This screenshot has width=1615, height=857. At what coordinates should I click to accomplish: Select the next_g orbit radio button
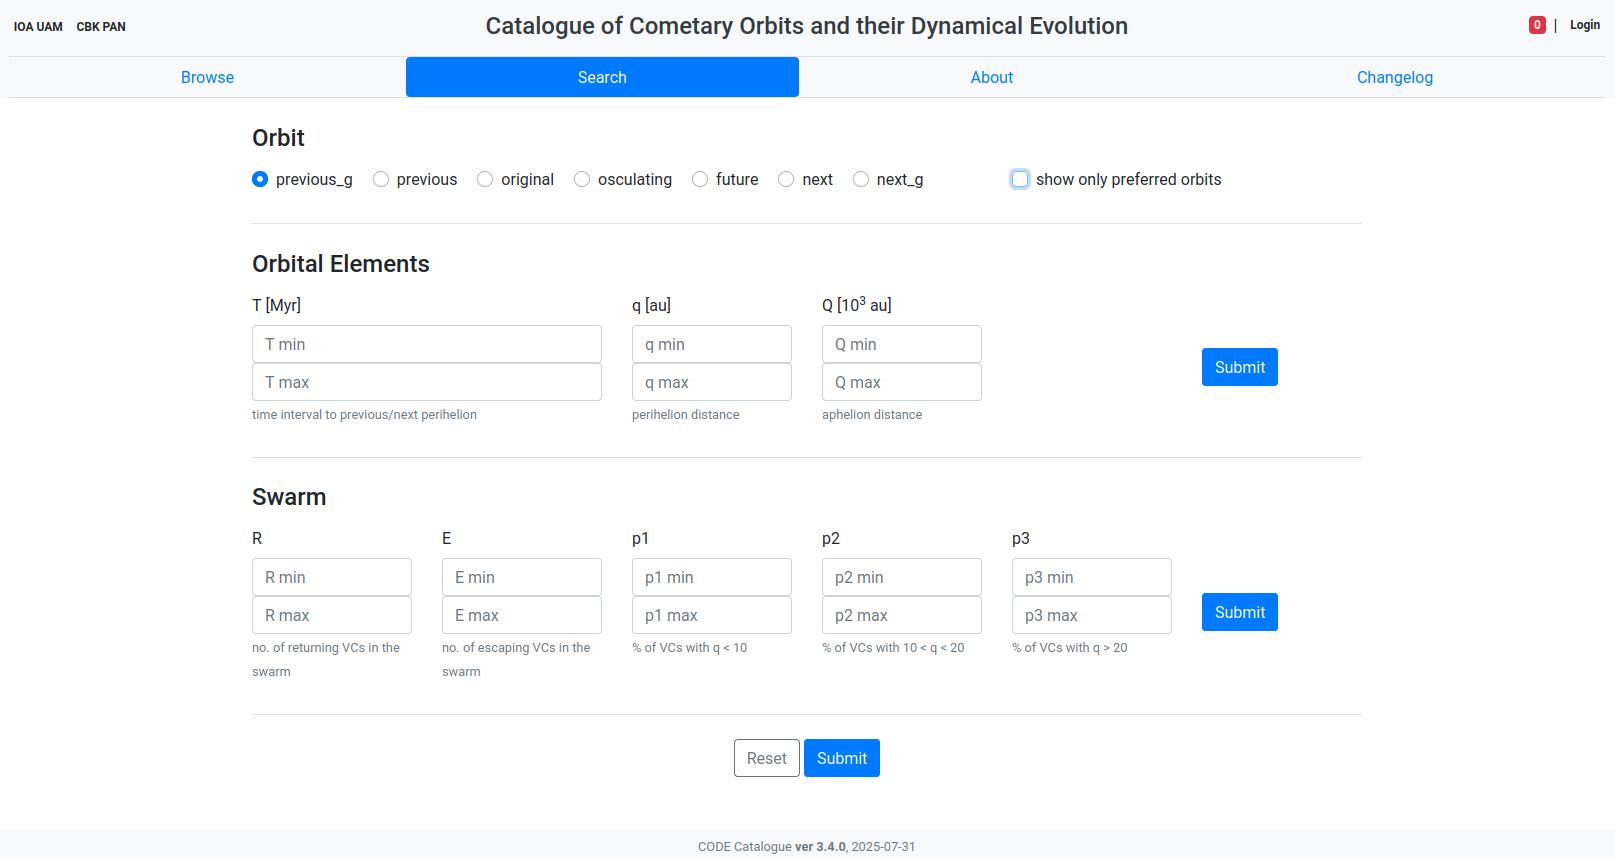(x=861, y=179)
